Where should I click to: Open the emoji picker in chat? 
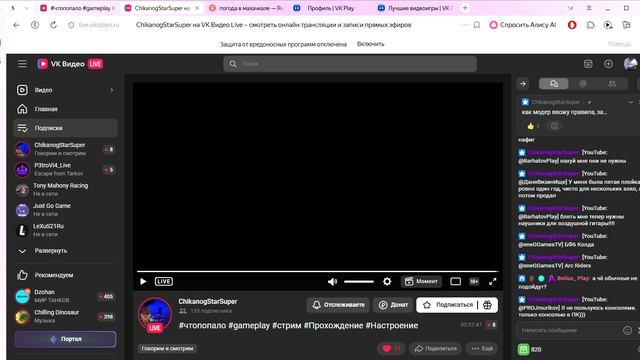click(627, 330)
